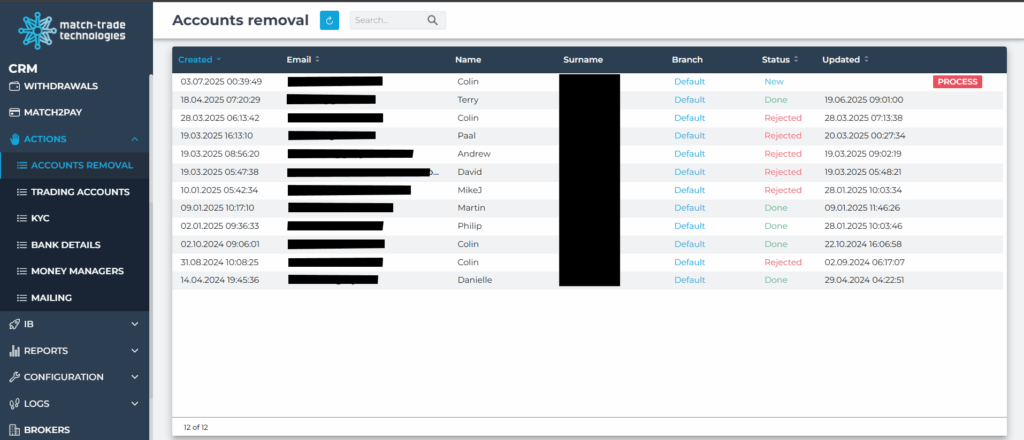The width and height of the screenshot is (1024, 440).
Task: Open the Mailing section
Action: pos(51,297)
